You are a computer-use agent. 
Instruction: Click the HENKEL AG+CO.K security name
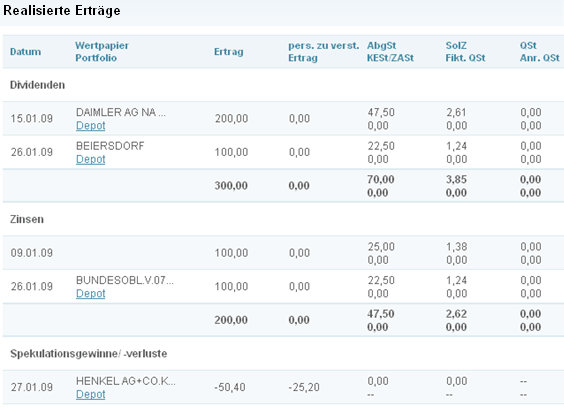(126, 381)
